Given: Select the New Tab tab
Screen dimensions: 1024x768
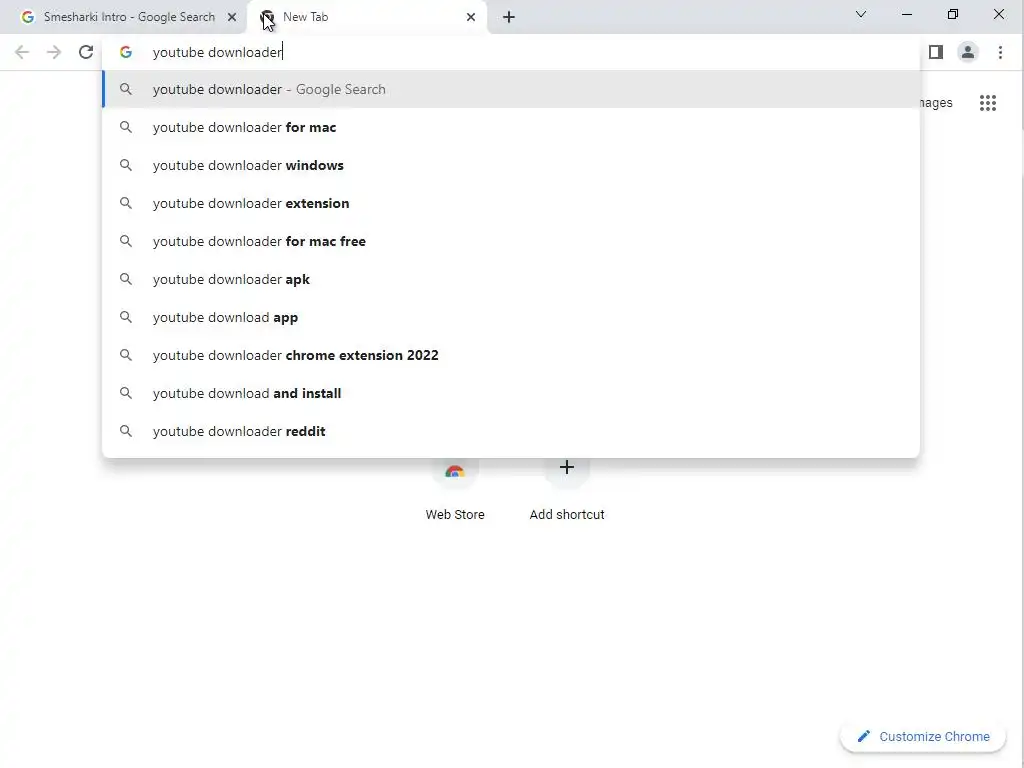Looking at the screenshot, I should [x=367, y=17].
